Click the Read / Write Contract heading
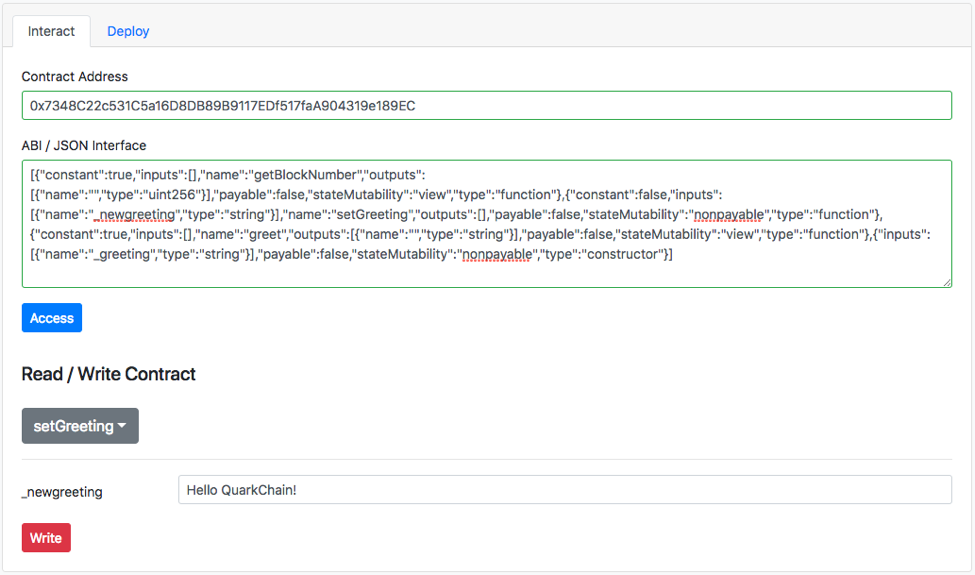Viewport: 975px width, 575px height. [108, 374]
